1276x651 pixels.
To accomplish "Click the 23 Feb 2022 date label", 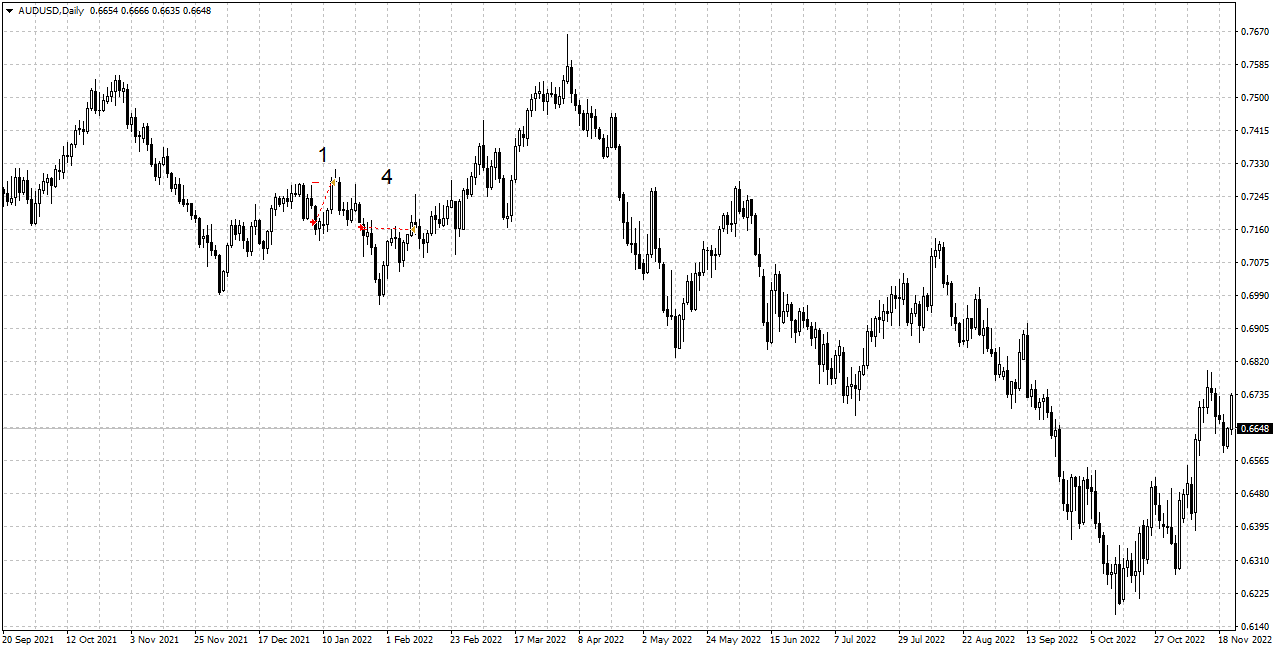I will point(476,638).
